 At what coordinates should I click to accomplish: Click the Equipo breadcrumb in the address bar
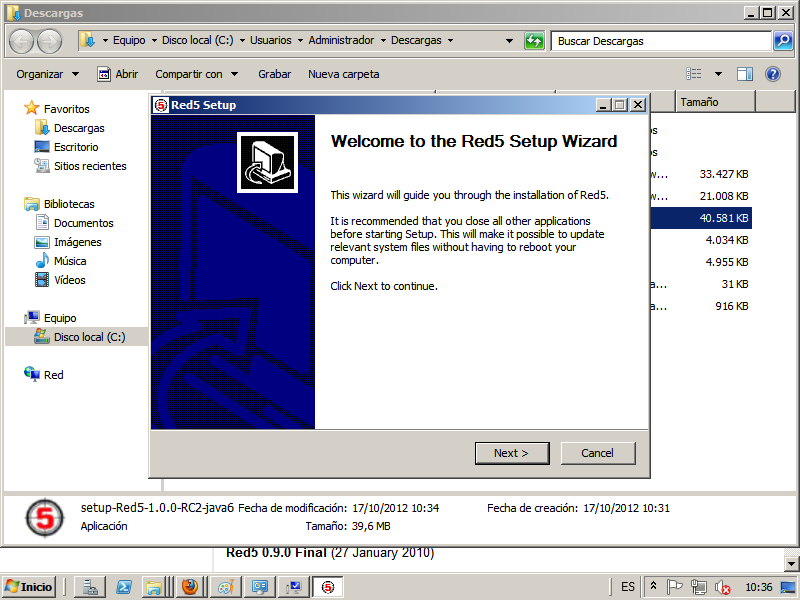129,40
